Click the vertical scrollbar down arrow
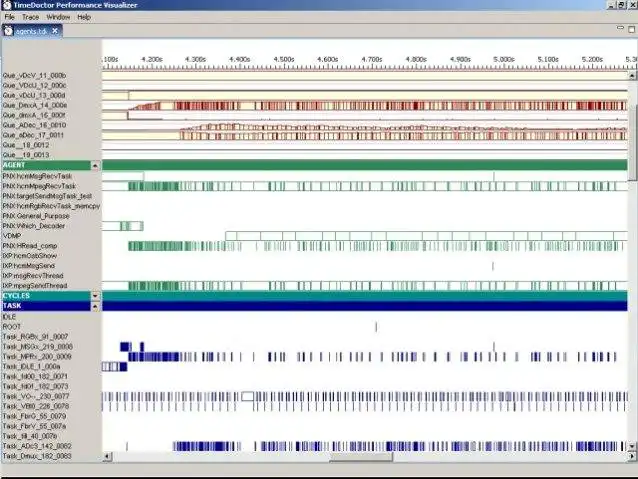 pyautogui.click(x=632, y=446)
